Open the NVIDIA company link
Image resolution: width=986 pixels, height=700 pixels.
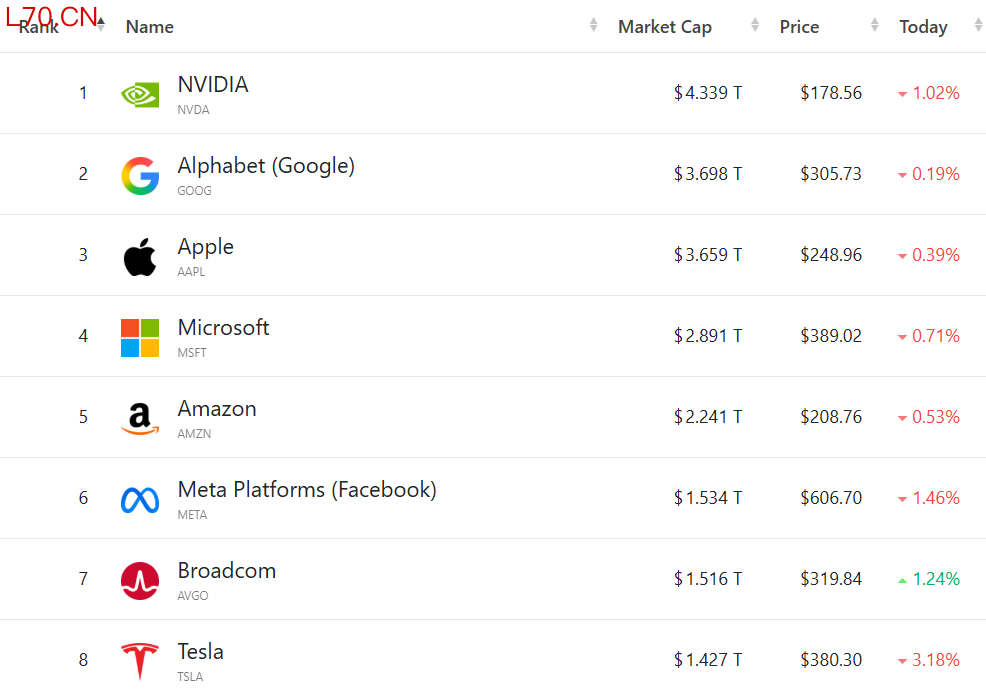[x=213, y=85]
